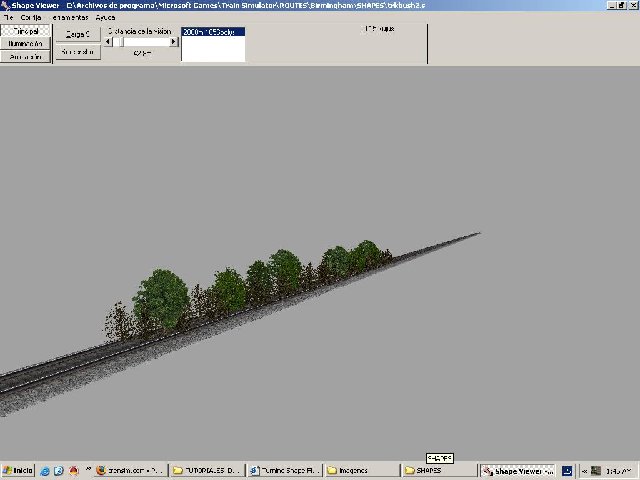Image resolution: width=640 pixels, height=480 pixels.
Task: Launch Internet Explorer from quick launch
Action: click(45, 470)
